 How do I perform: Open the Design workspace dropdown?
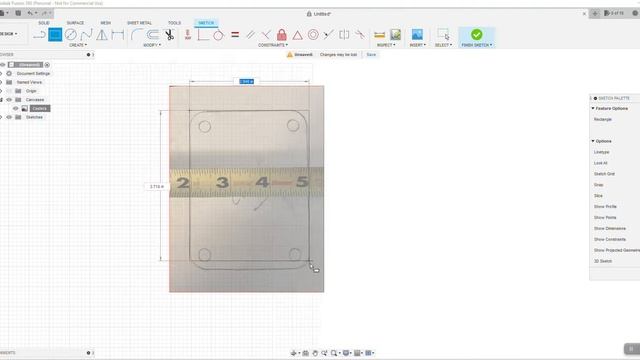click(x=9, y=34)
